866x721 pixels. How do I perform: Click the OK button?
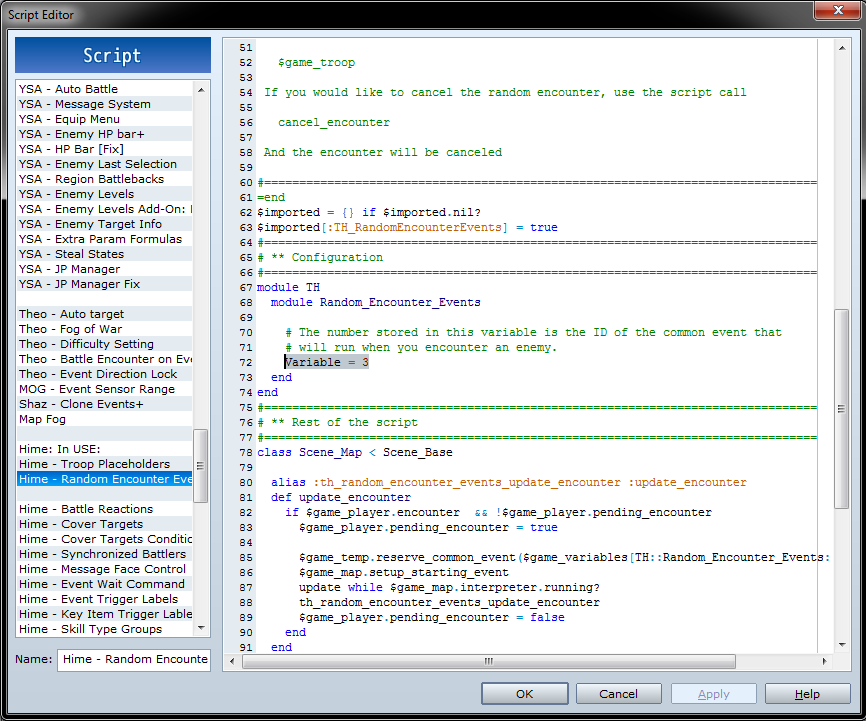pyautogui.click(x=524, y=693)
